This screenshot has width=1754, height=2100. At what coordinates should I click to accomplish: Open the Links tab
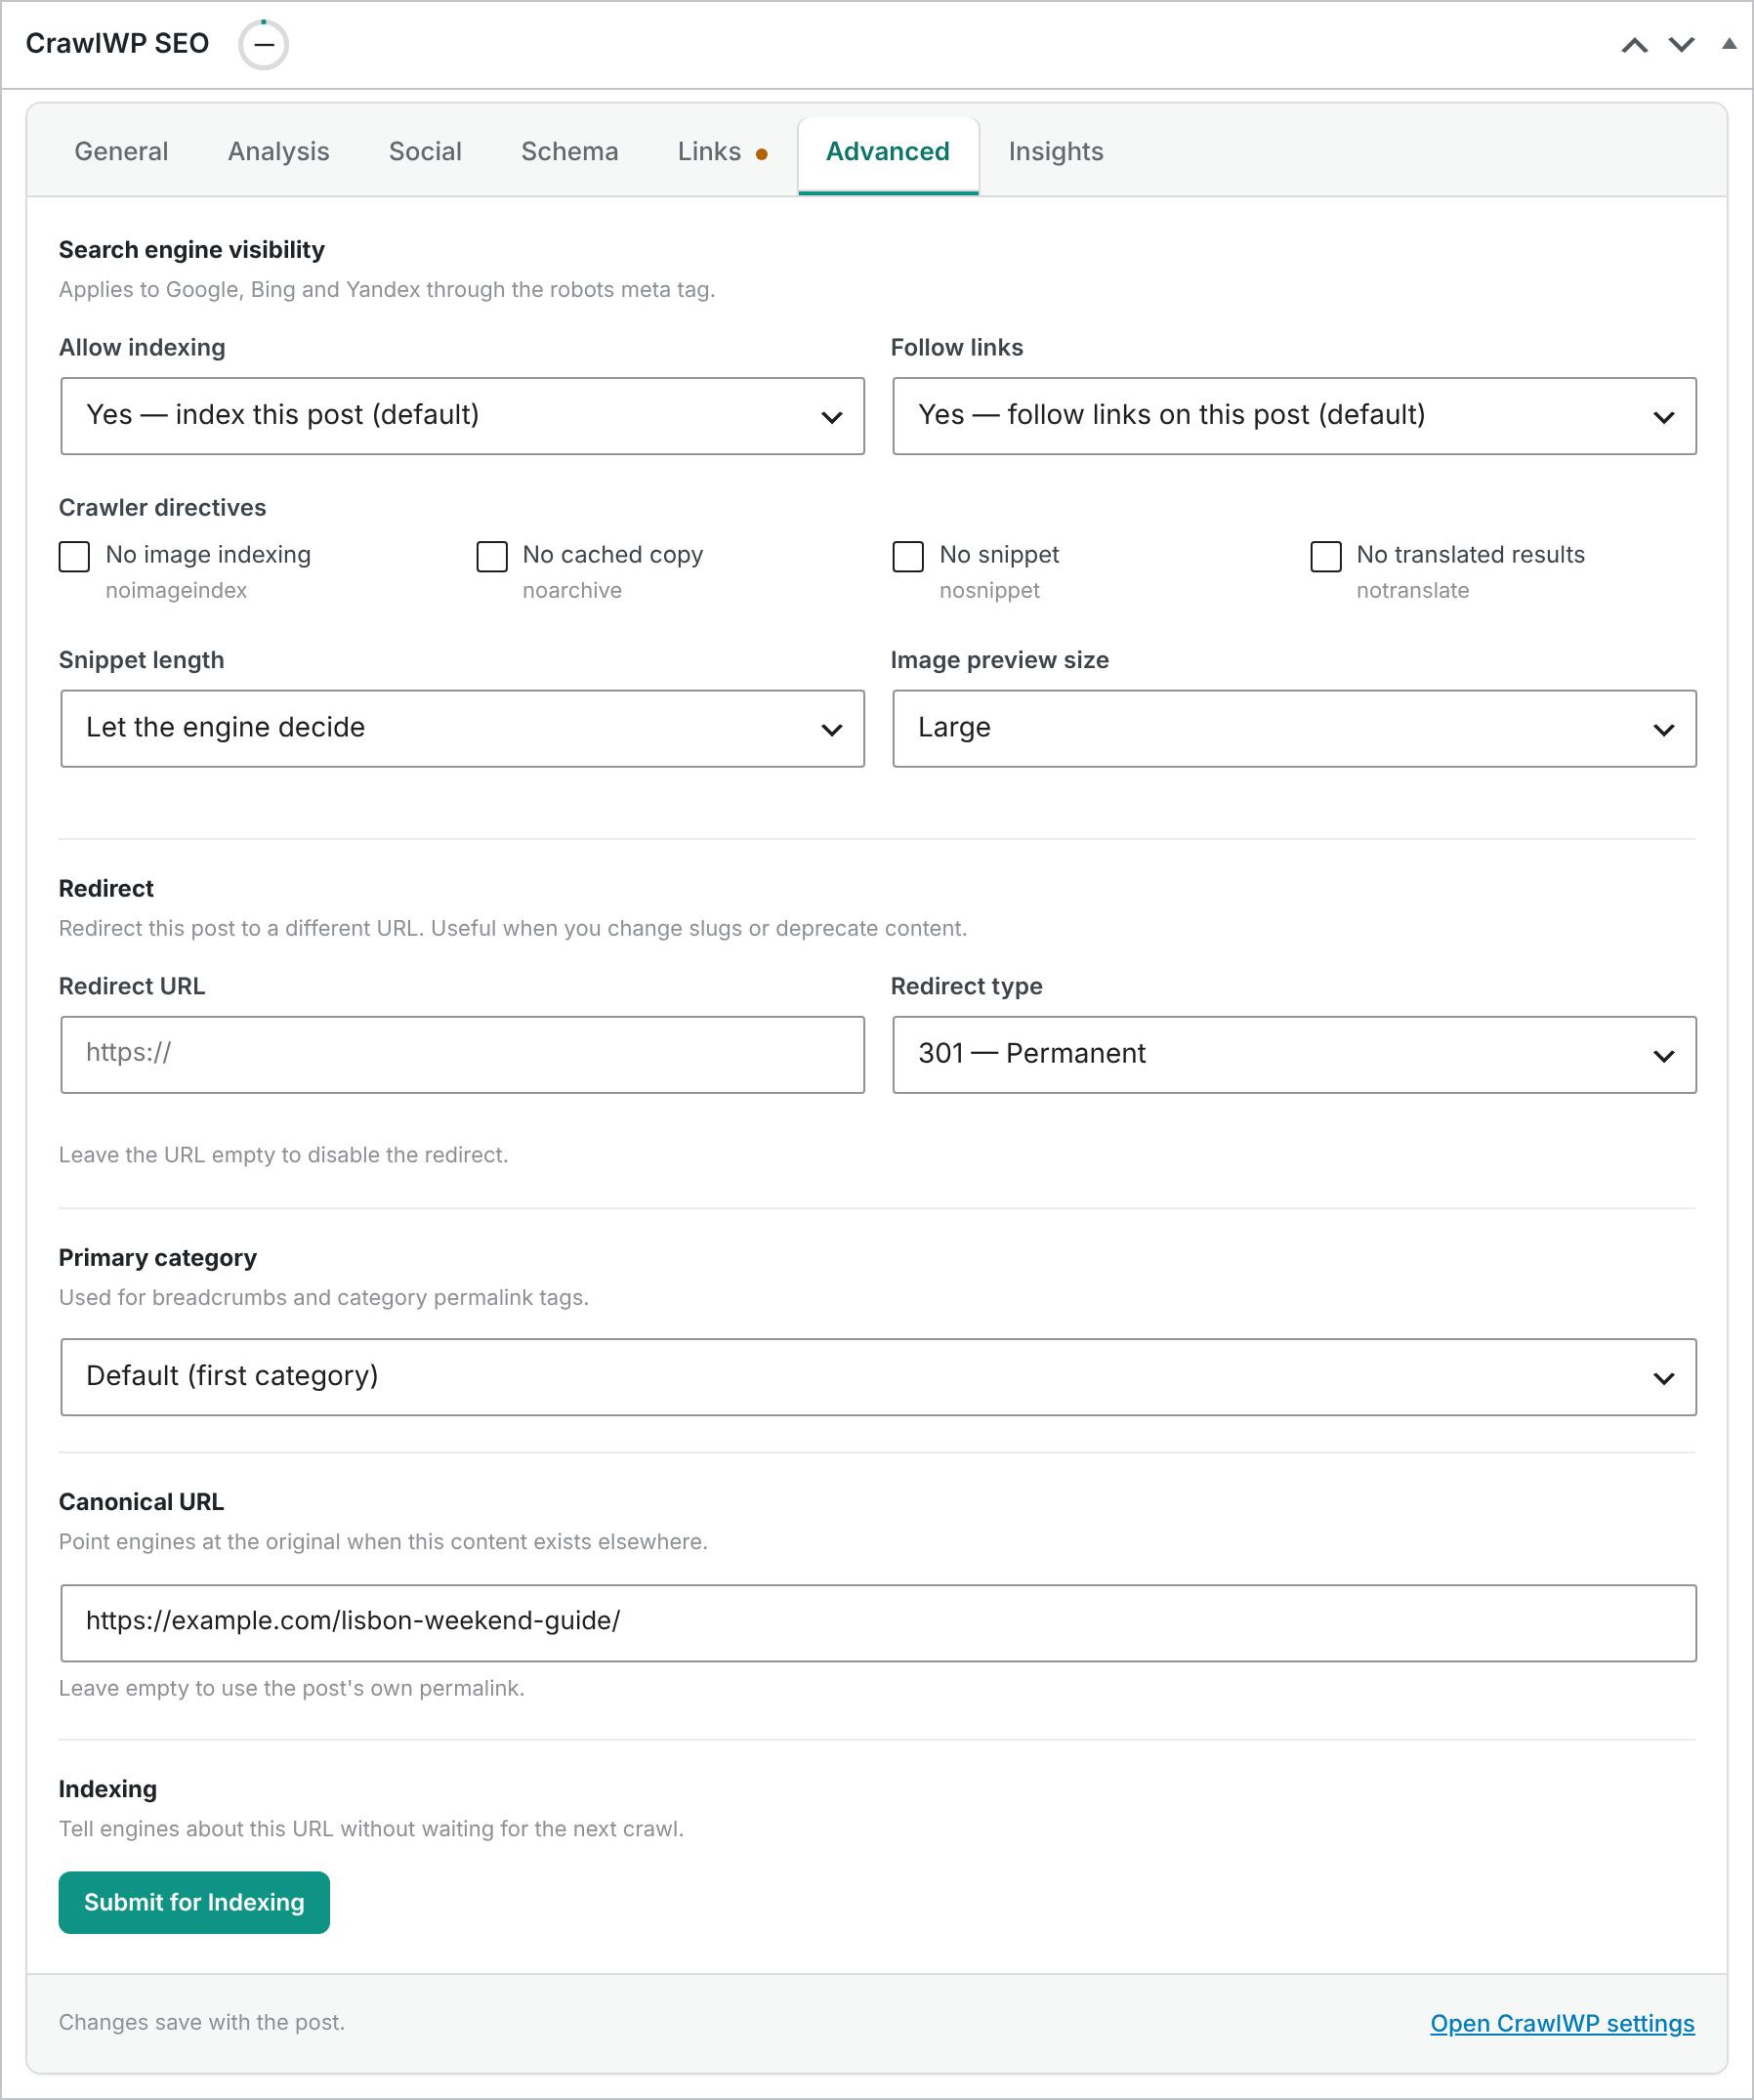722,152
